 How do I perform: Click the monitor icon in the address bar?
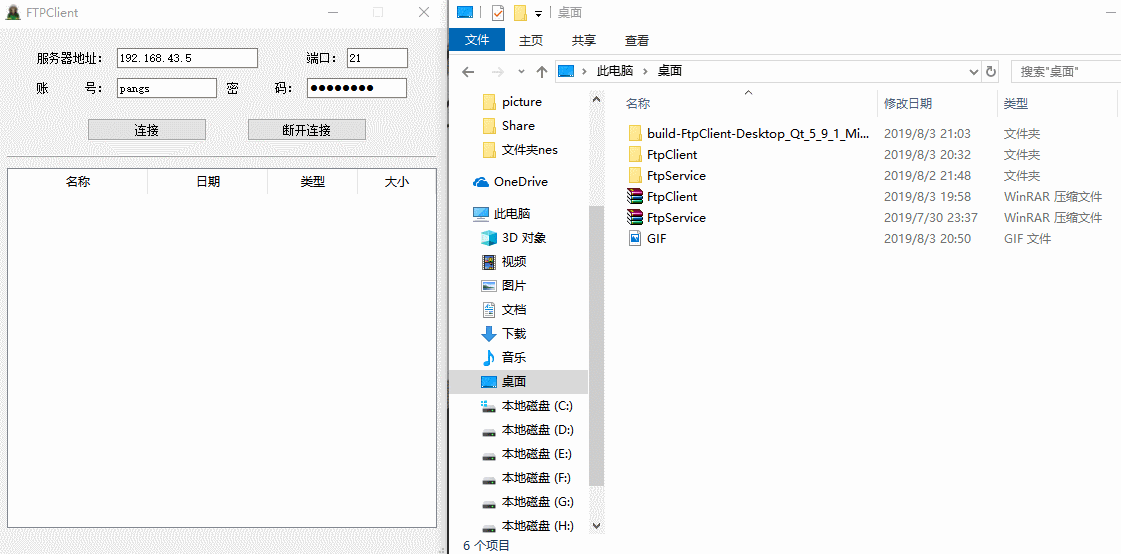pos(566,71)
